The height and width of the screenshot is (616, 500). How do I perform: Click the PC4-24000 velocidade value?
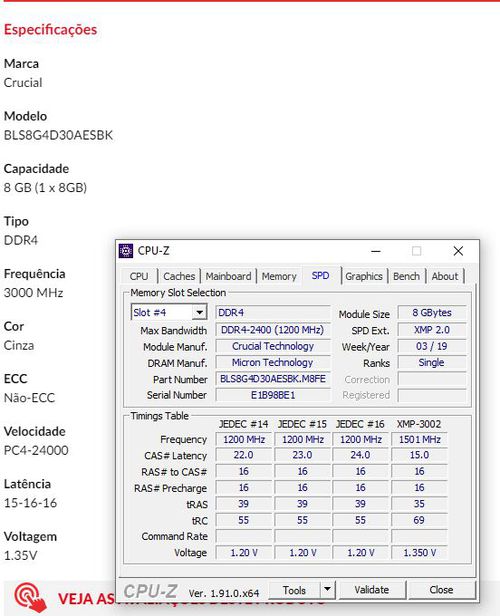36,450
